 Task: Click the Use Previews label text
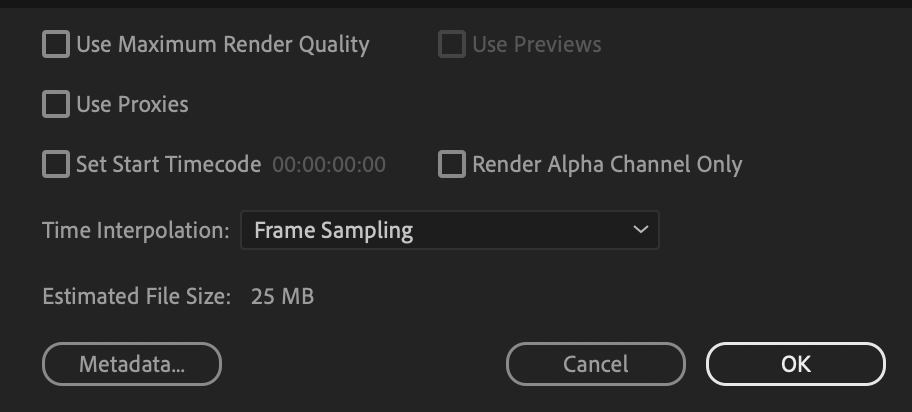coord(536,45)
